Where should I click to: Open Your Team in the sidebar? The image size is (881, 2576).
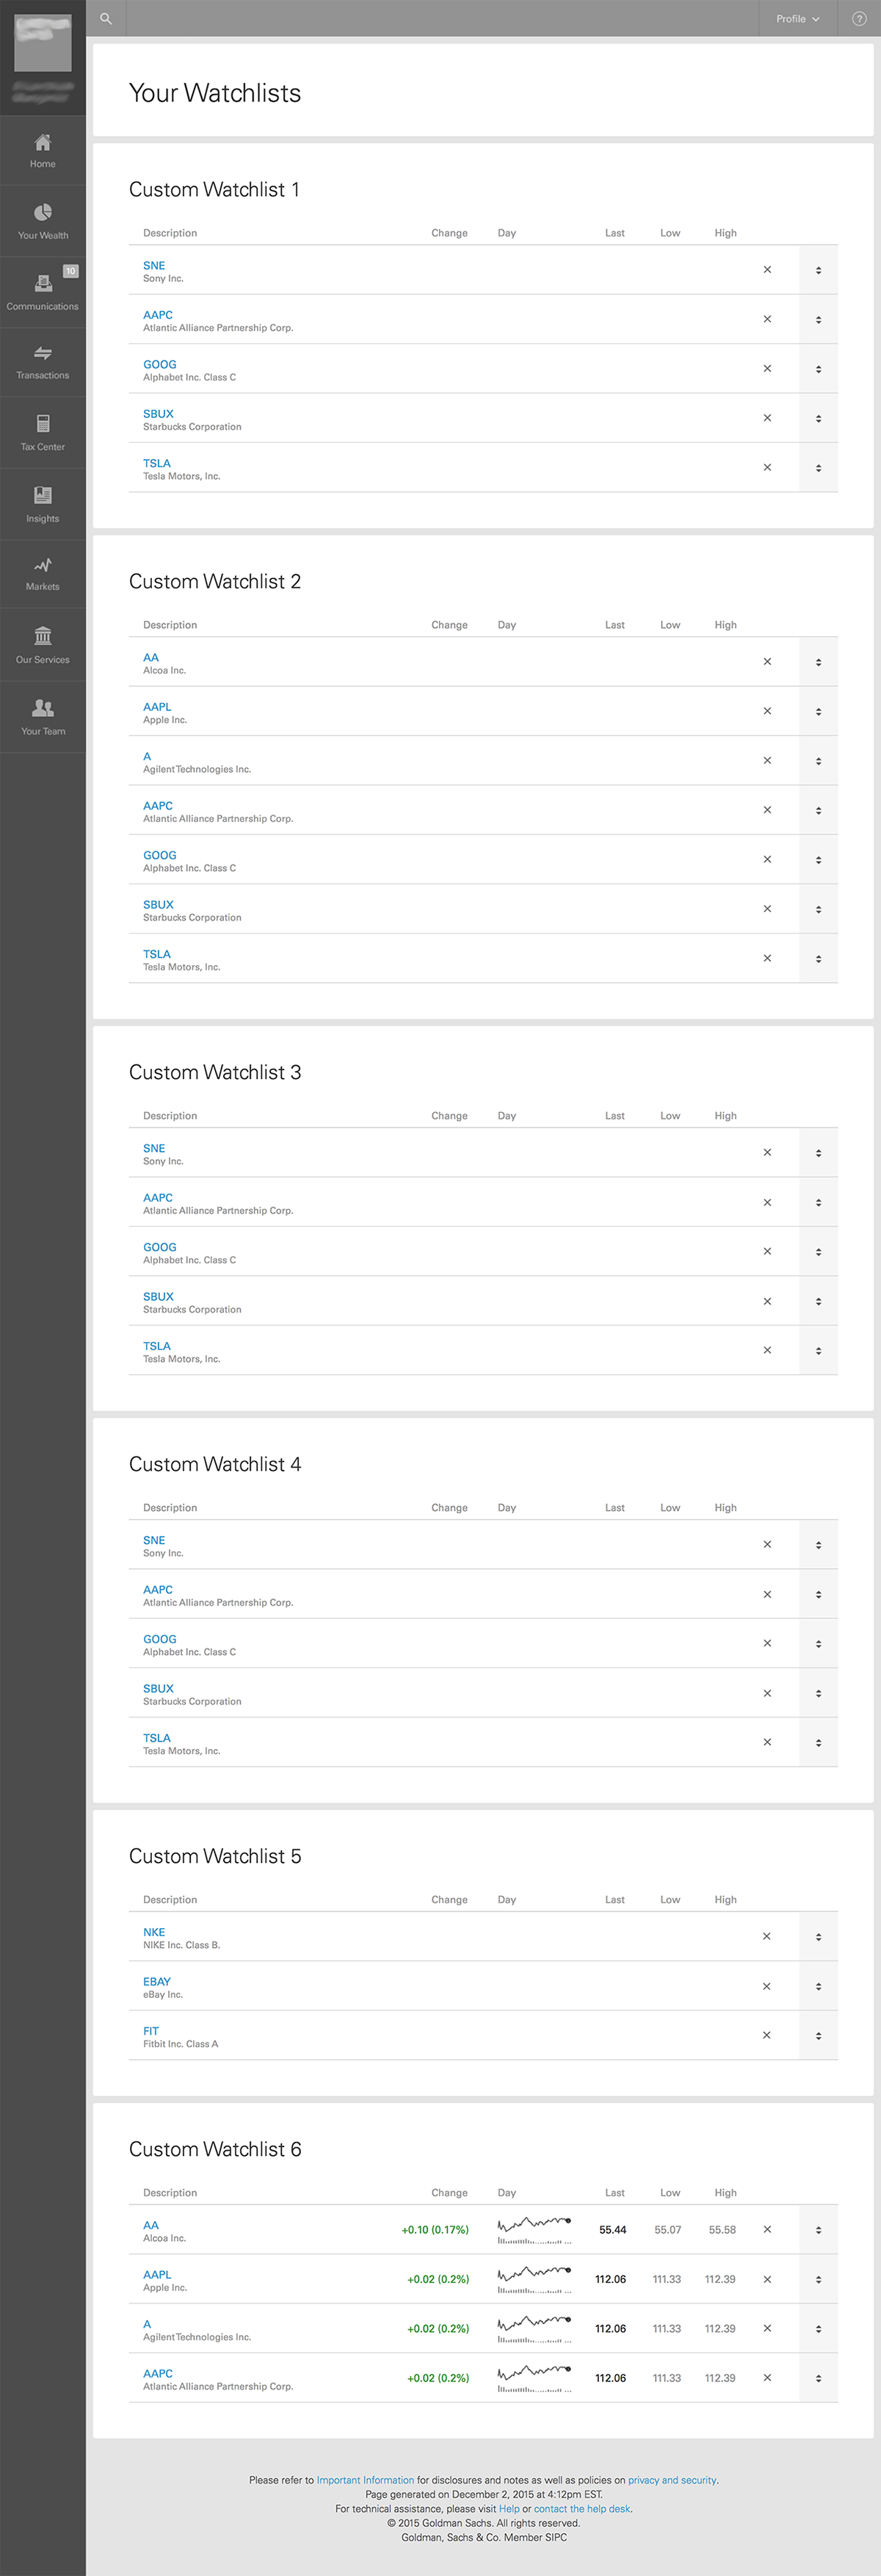click(x=42, y=716)
